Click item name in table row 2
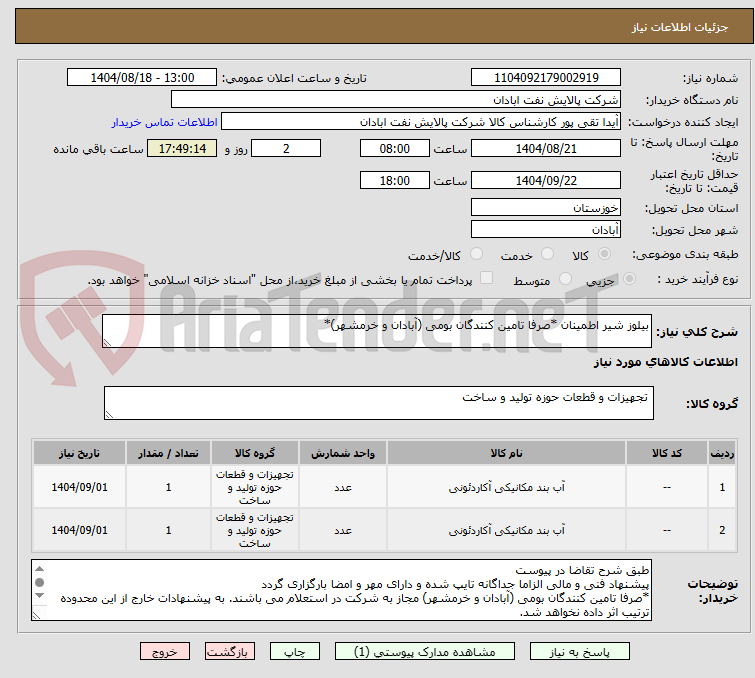Image resolution: width=755 pixels, height=678 pixels. [507, 530]
